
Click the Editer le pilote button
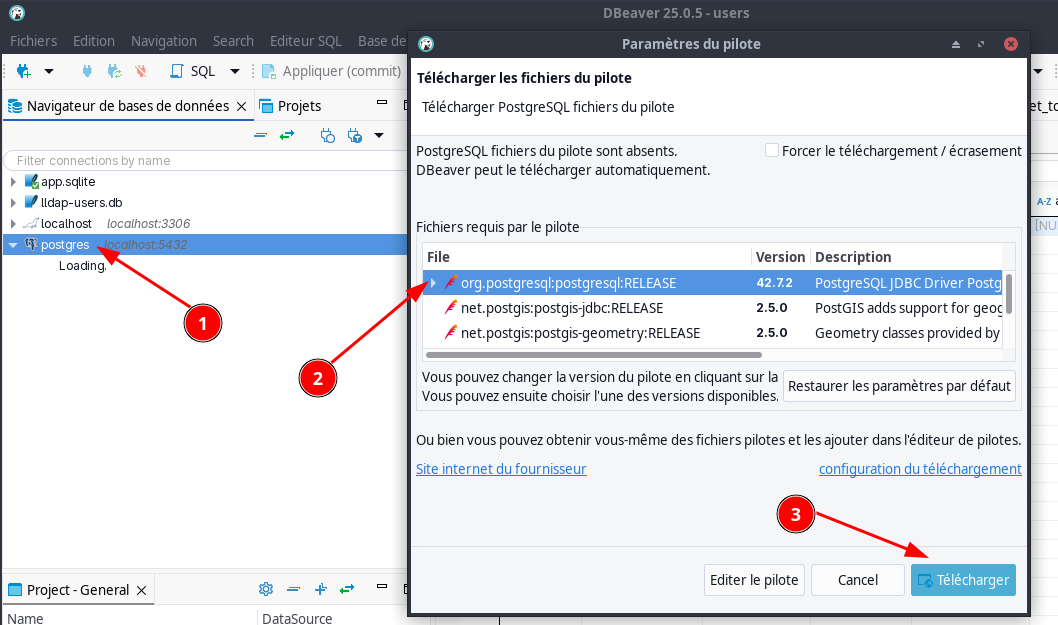pyautogui.click(x=754, y=580)
